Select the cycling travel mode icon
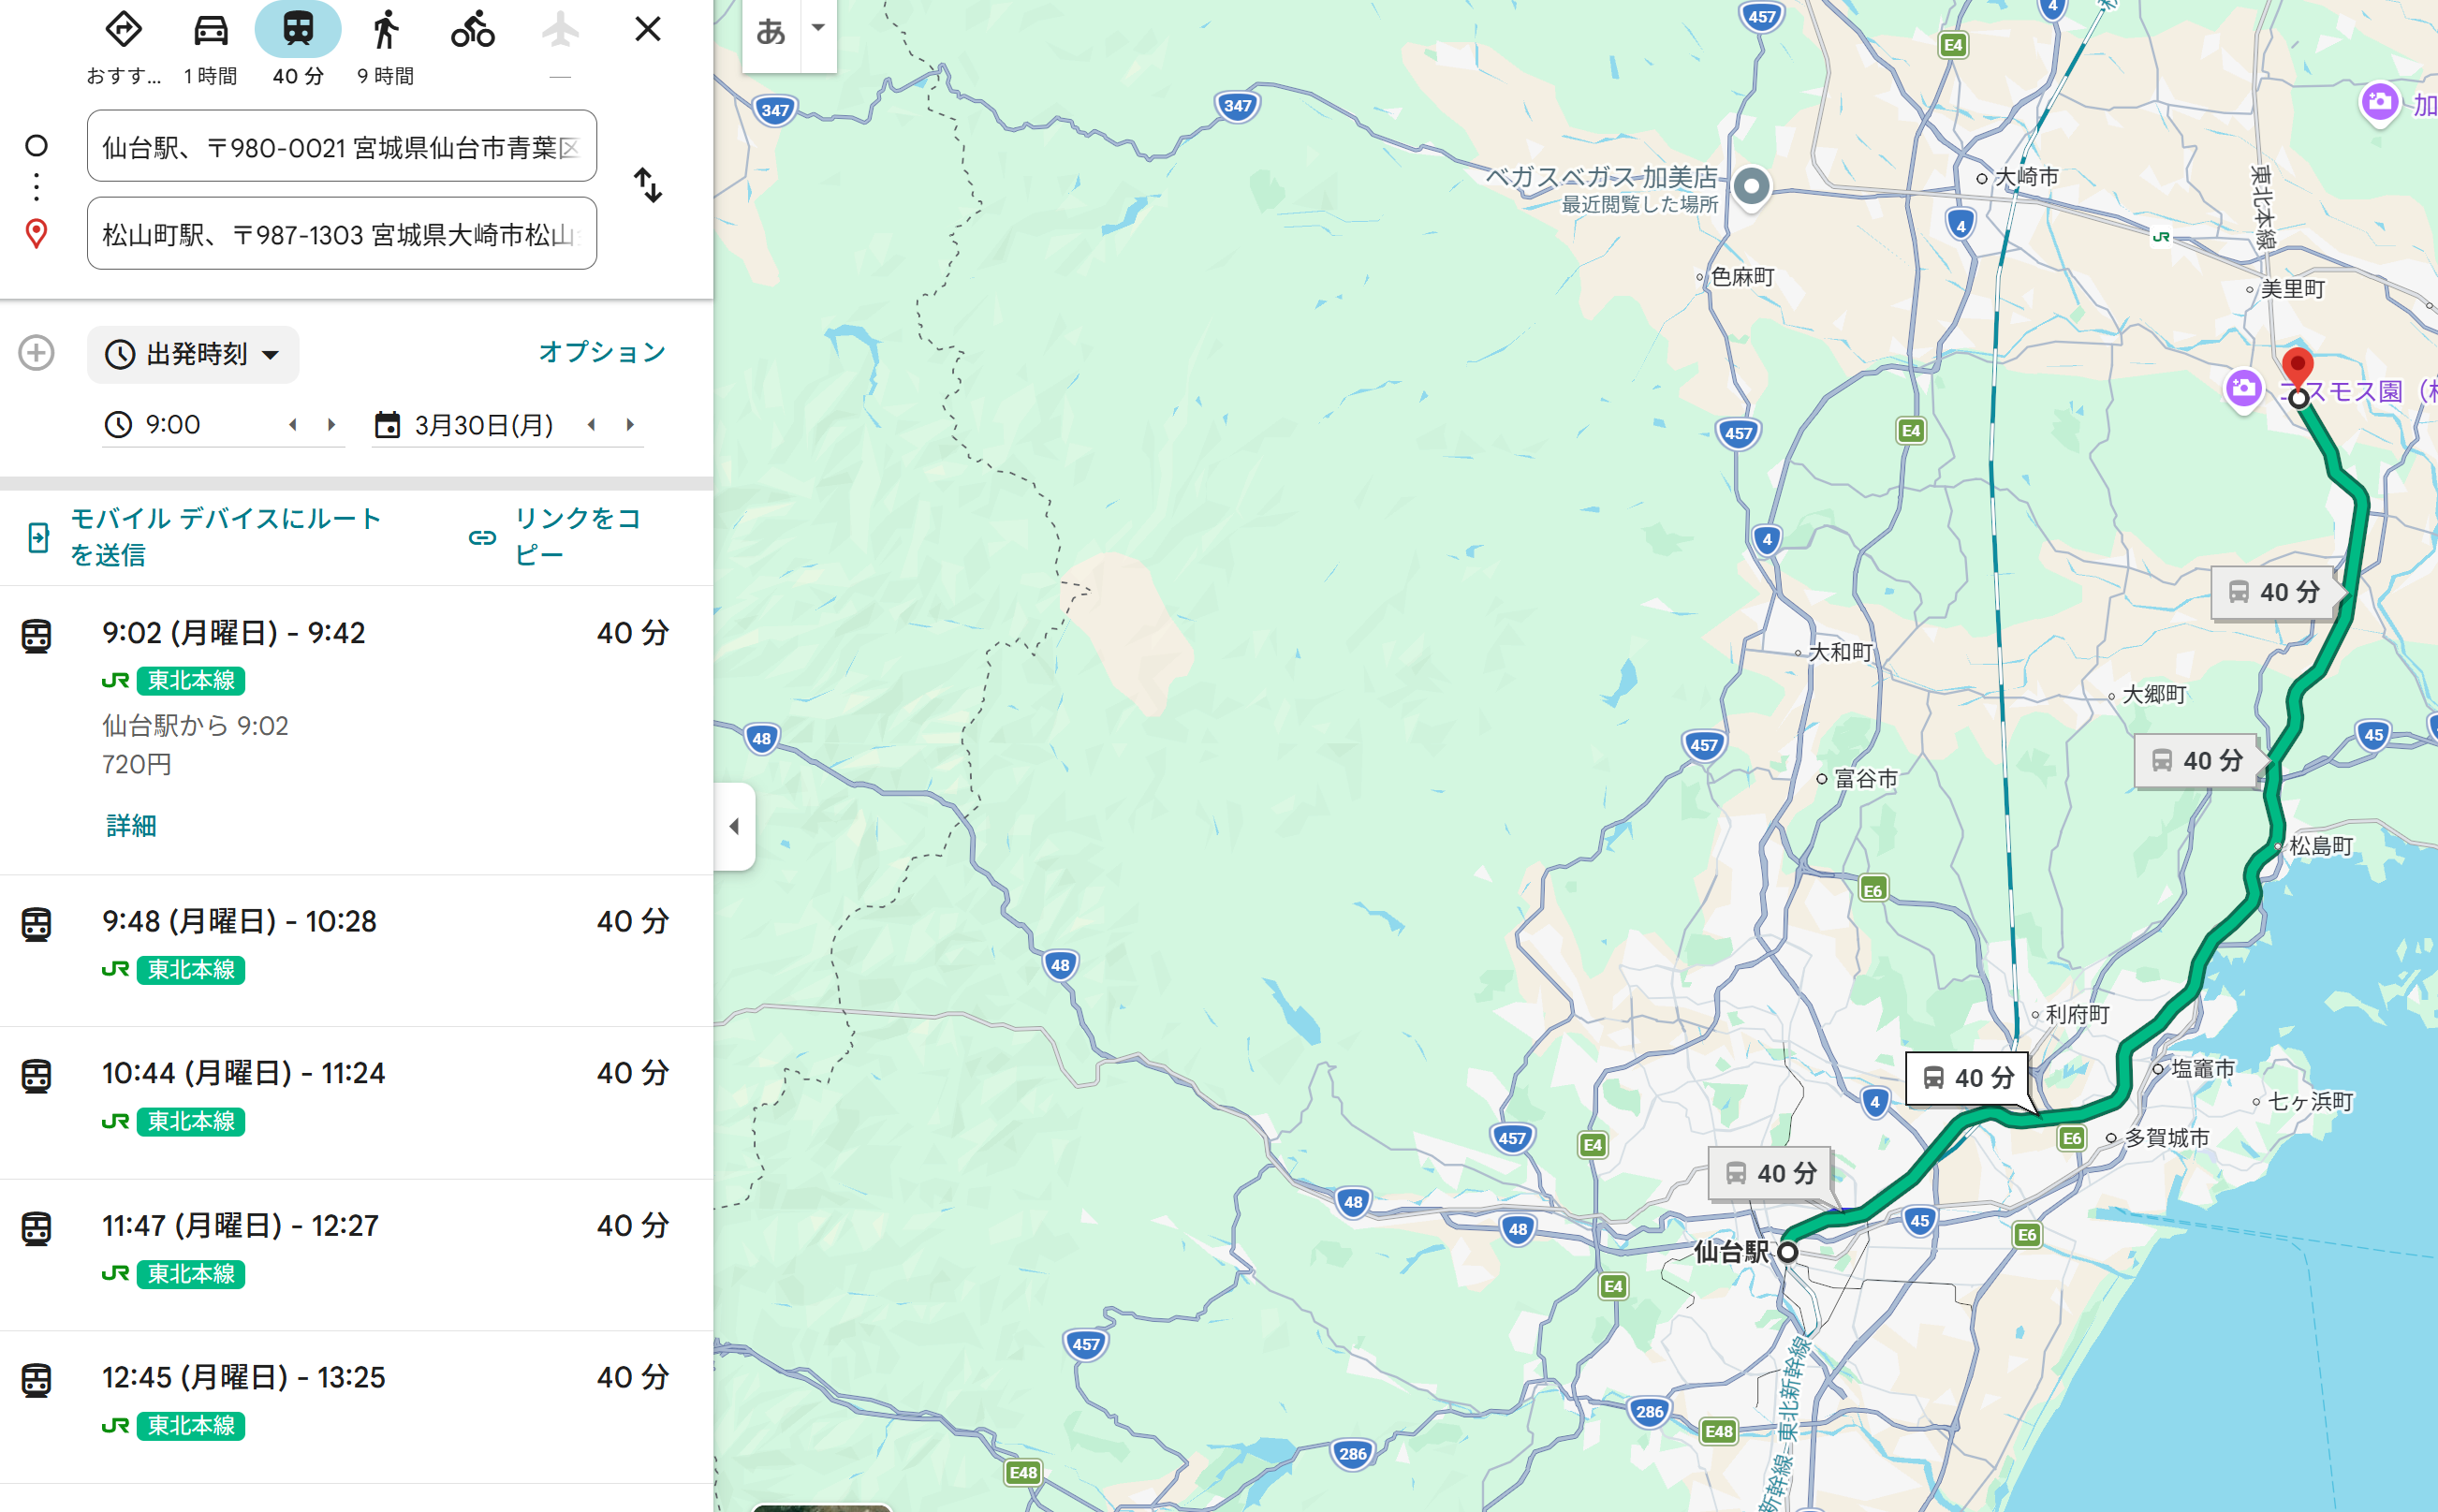This screenshot has height=1512, width=2438. [472, 30]
